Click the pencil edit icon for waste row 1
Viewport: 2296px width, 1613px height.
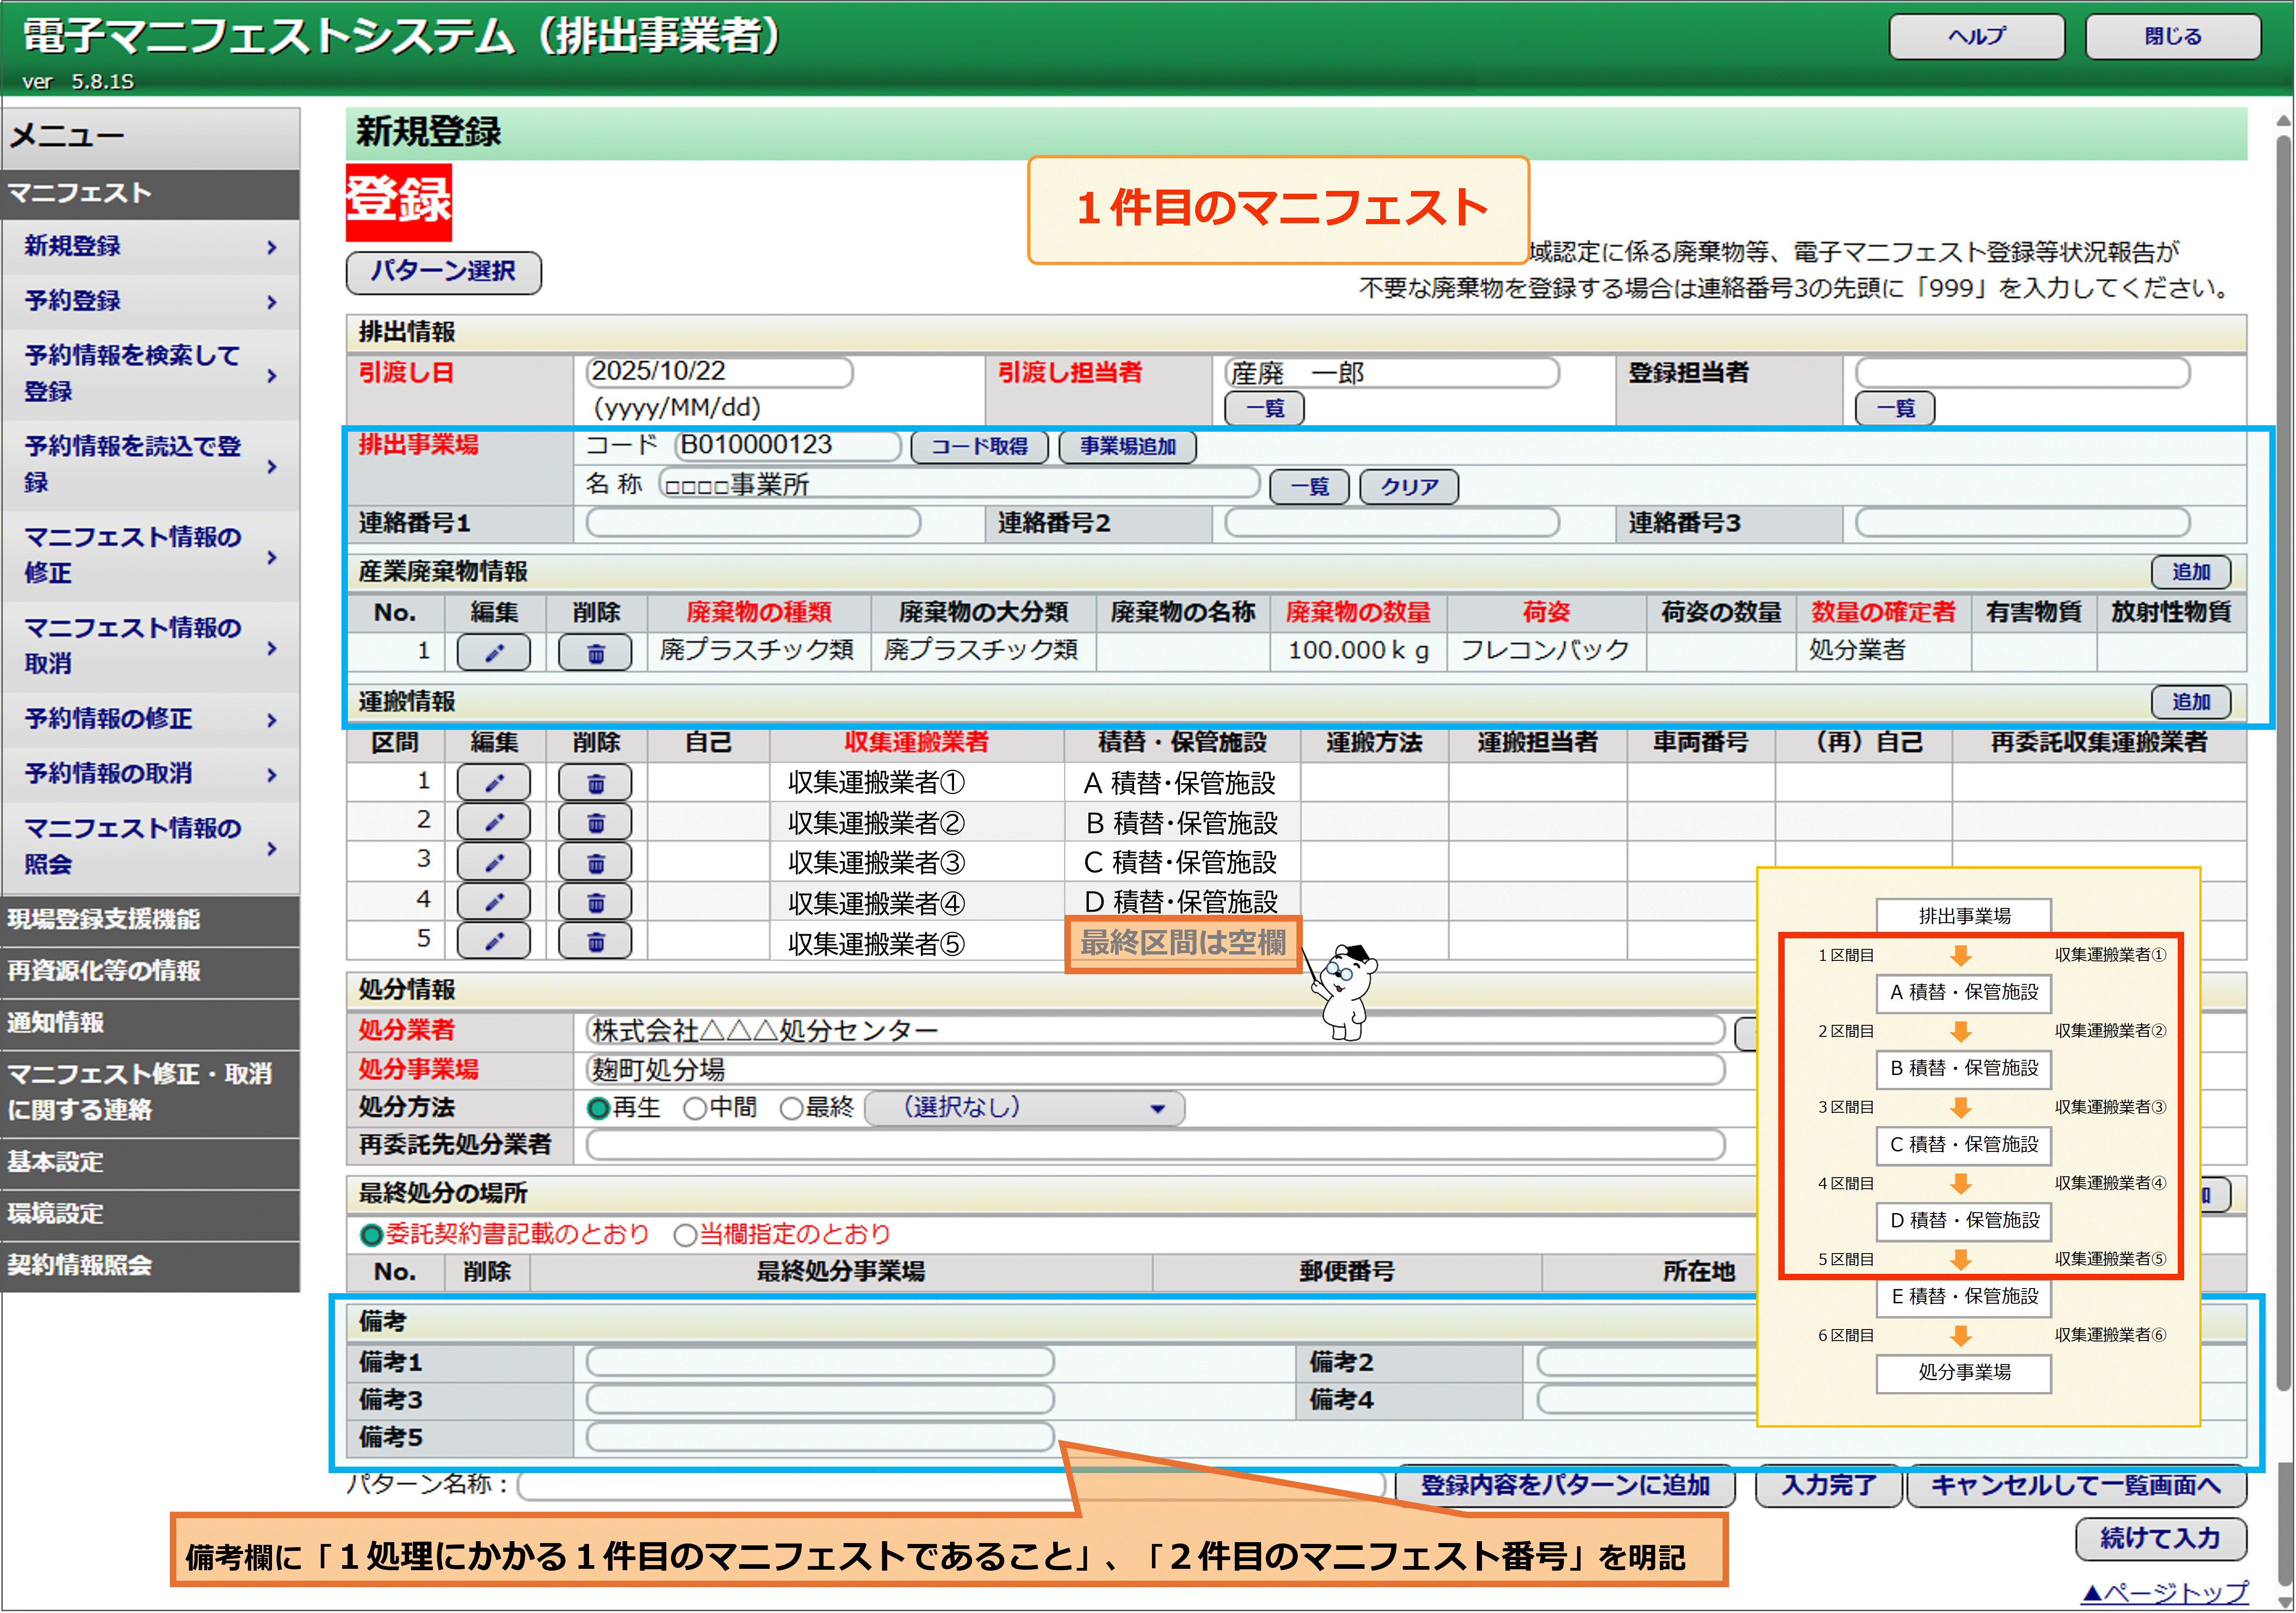click(x=493, y=653)
